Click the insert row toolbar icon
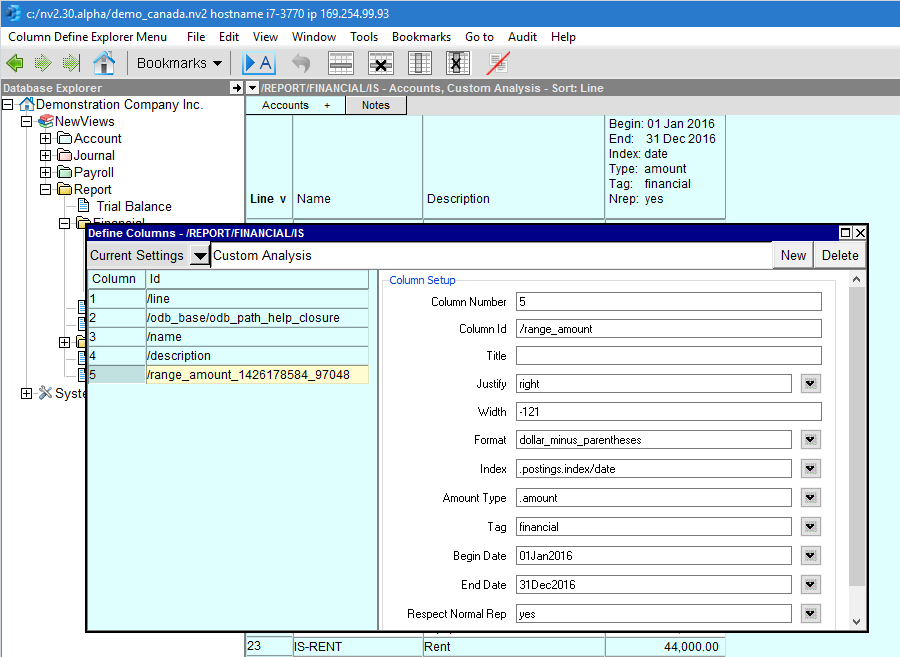The image size is (900, 657). coord(341,63)
